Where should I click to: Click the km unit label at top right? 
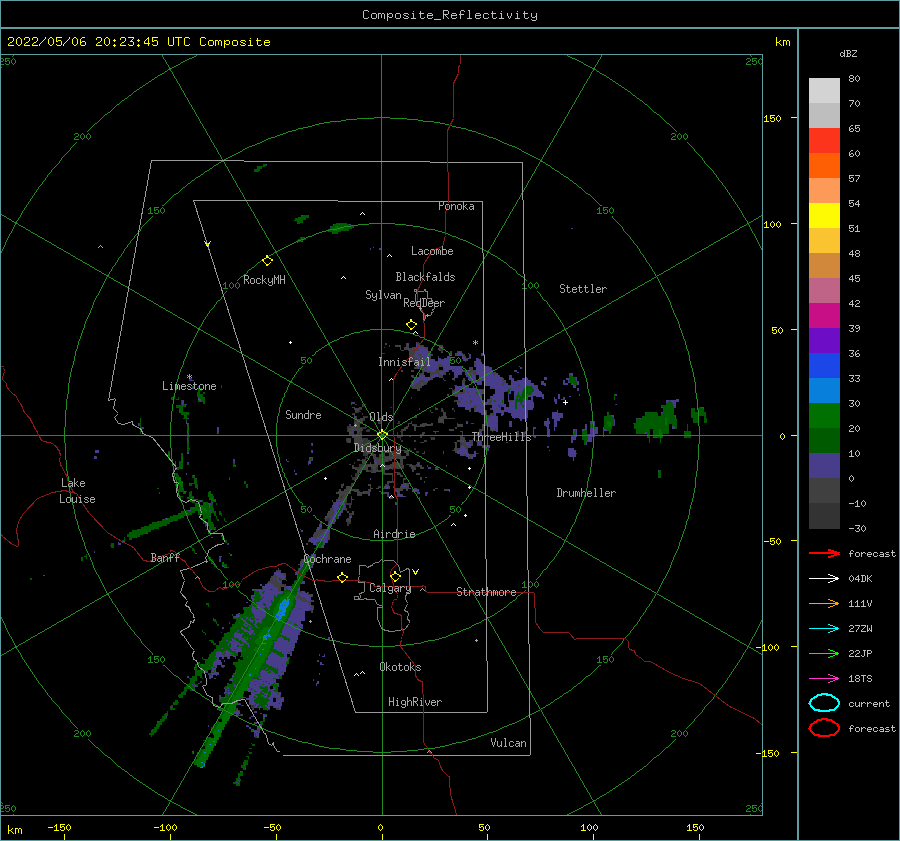782,42
